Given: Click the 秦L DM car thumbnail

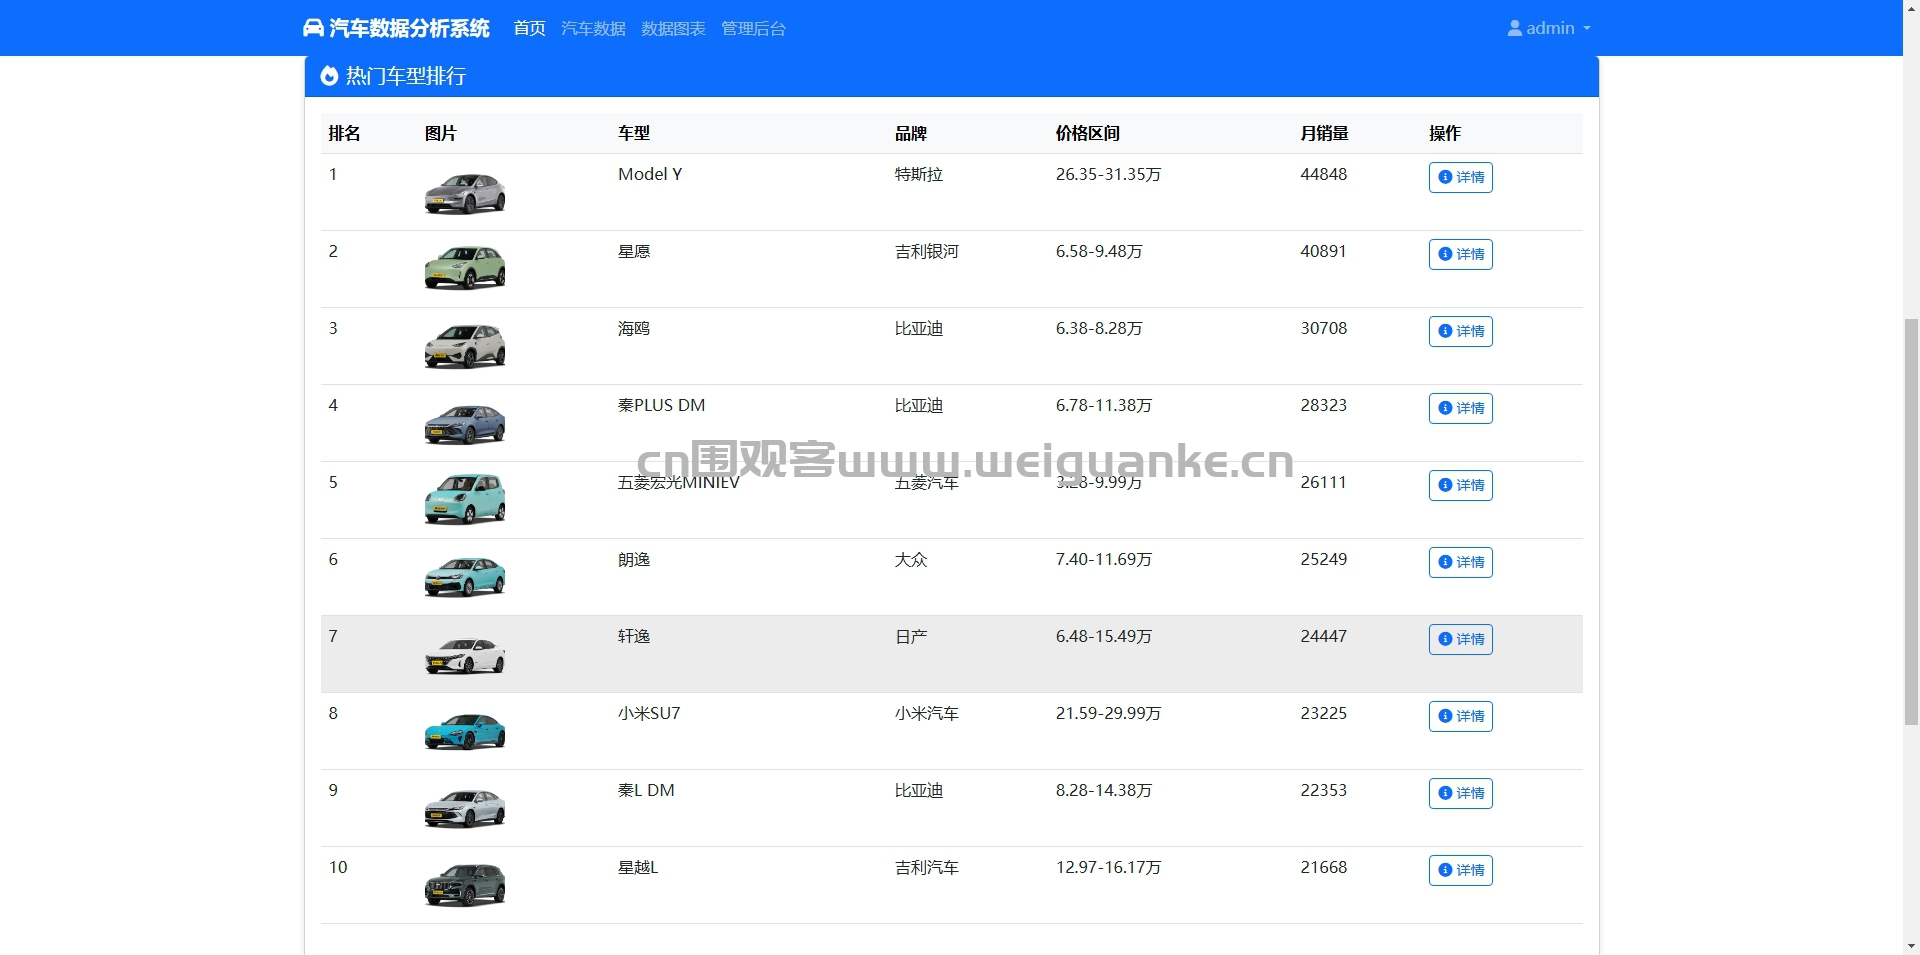Looking at the screenshot, I should (x=465, y=808).
